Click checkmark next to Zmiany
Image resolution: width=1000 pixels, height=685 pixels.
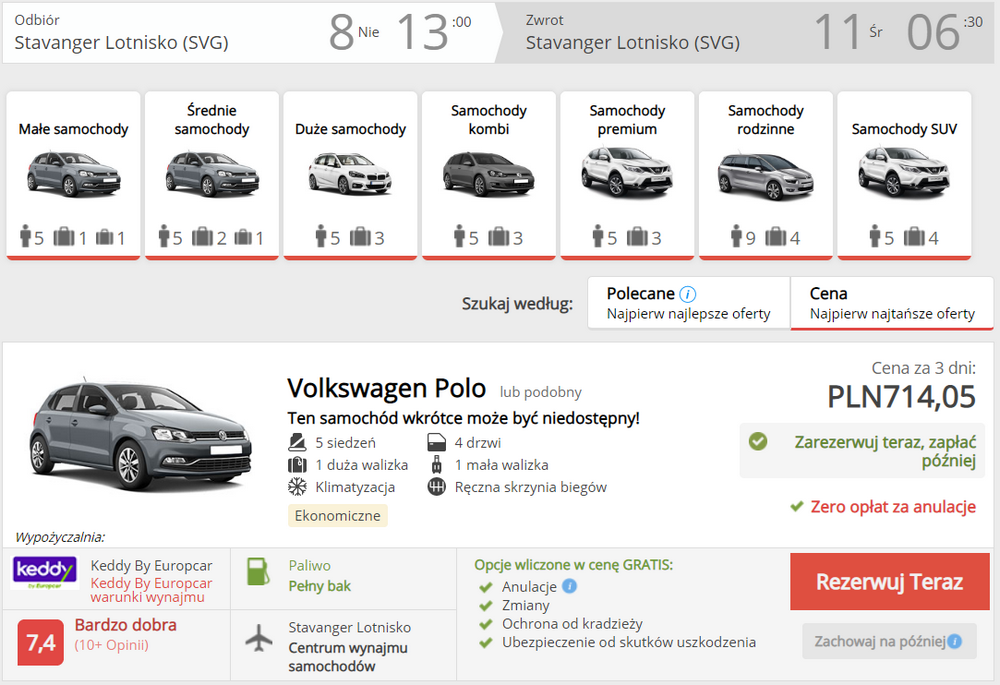click(x=486, y=605)
